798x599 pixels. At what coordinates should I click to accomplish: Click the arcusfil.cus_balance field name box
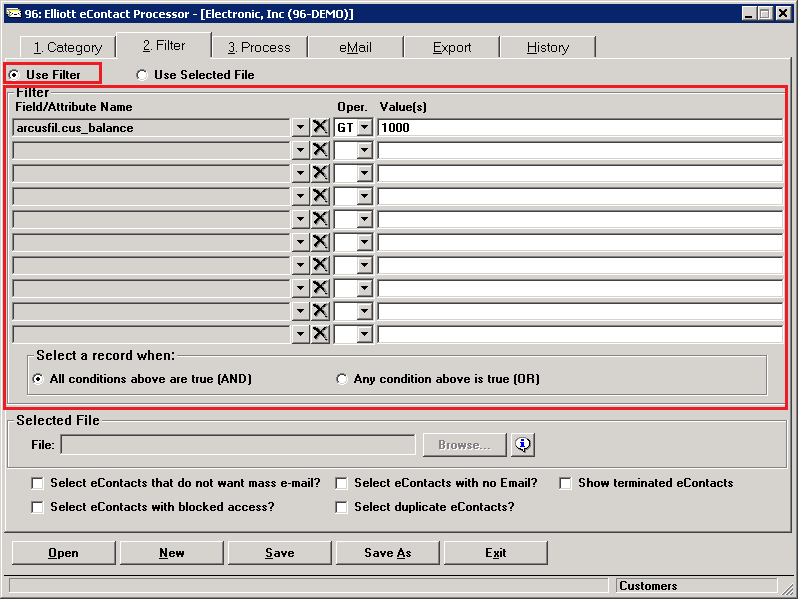click(x=152, y=127)
